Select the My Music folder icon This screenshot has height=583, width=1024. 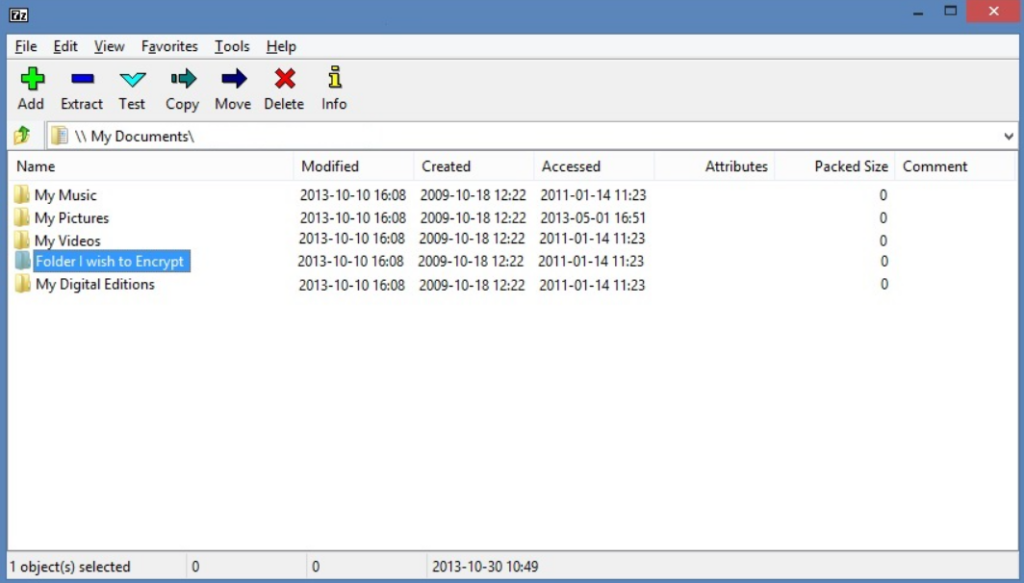tap(22, 195)
